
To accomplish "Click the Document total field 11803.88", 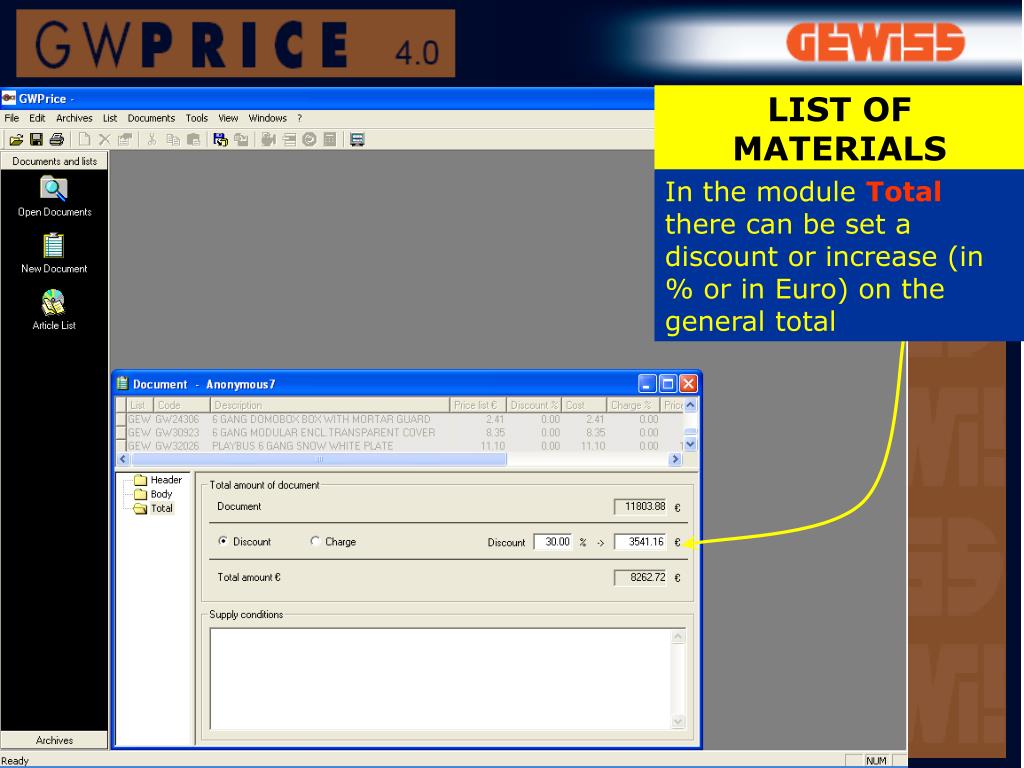I will [640, 506].
